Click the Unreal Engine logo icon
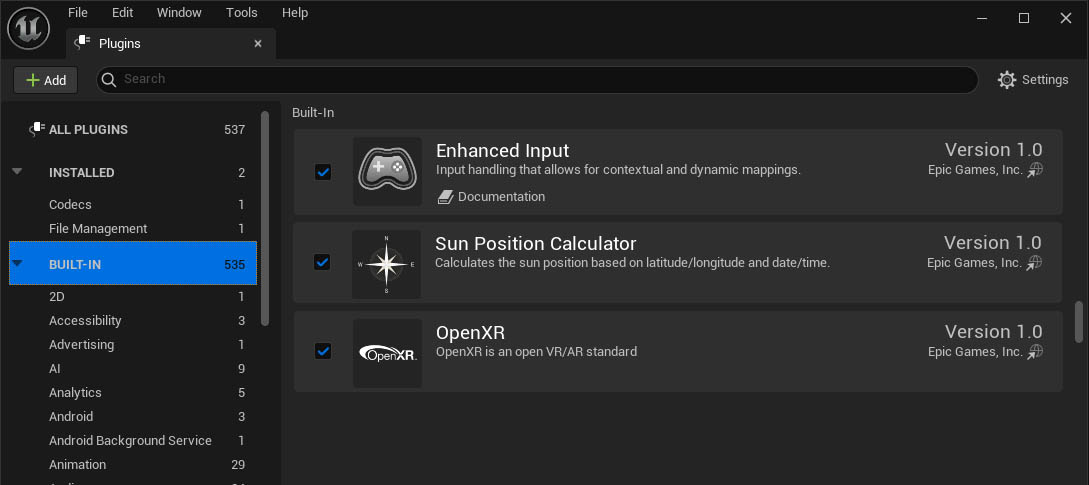Image resolution: width=1089 pixels, height=485 pixels. pos(28,28)
